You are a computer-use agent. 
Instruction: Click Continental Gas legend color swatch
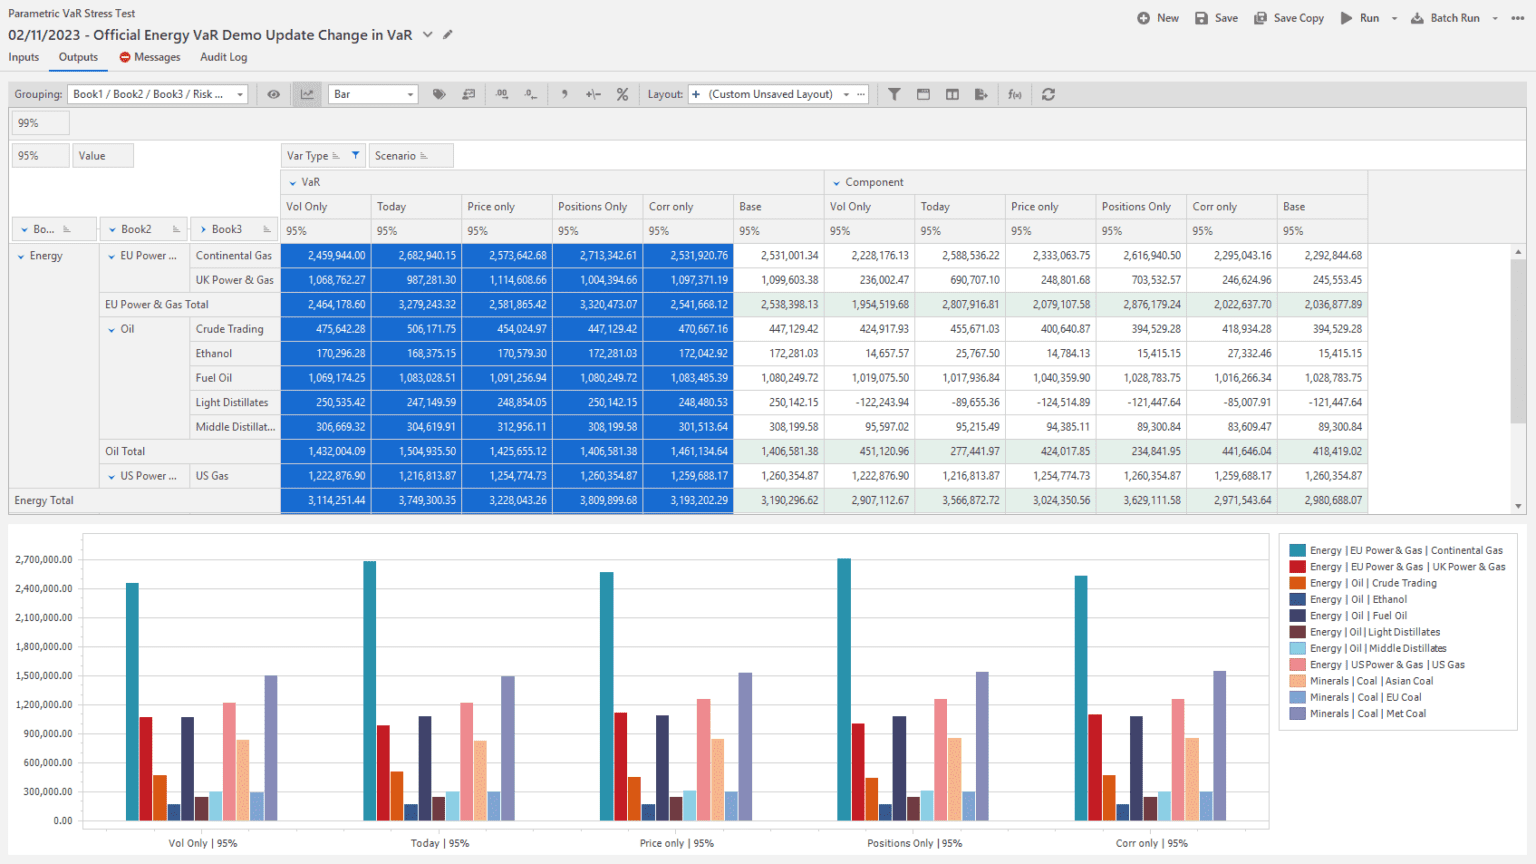pos(1297,550)
